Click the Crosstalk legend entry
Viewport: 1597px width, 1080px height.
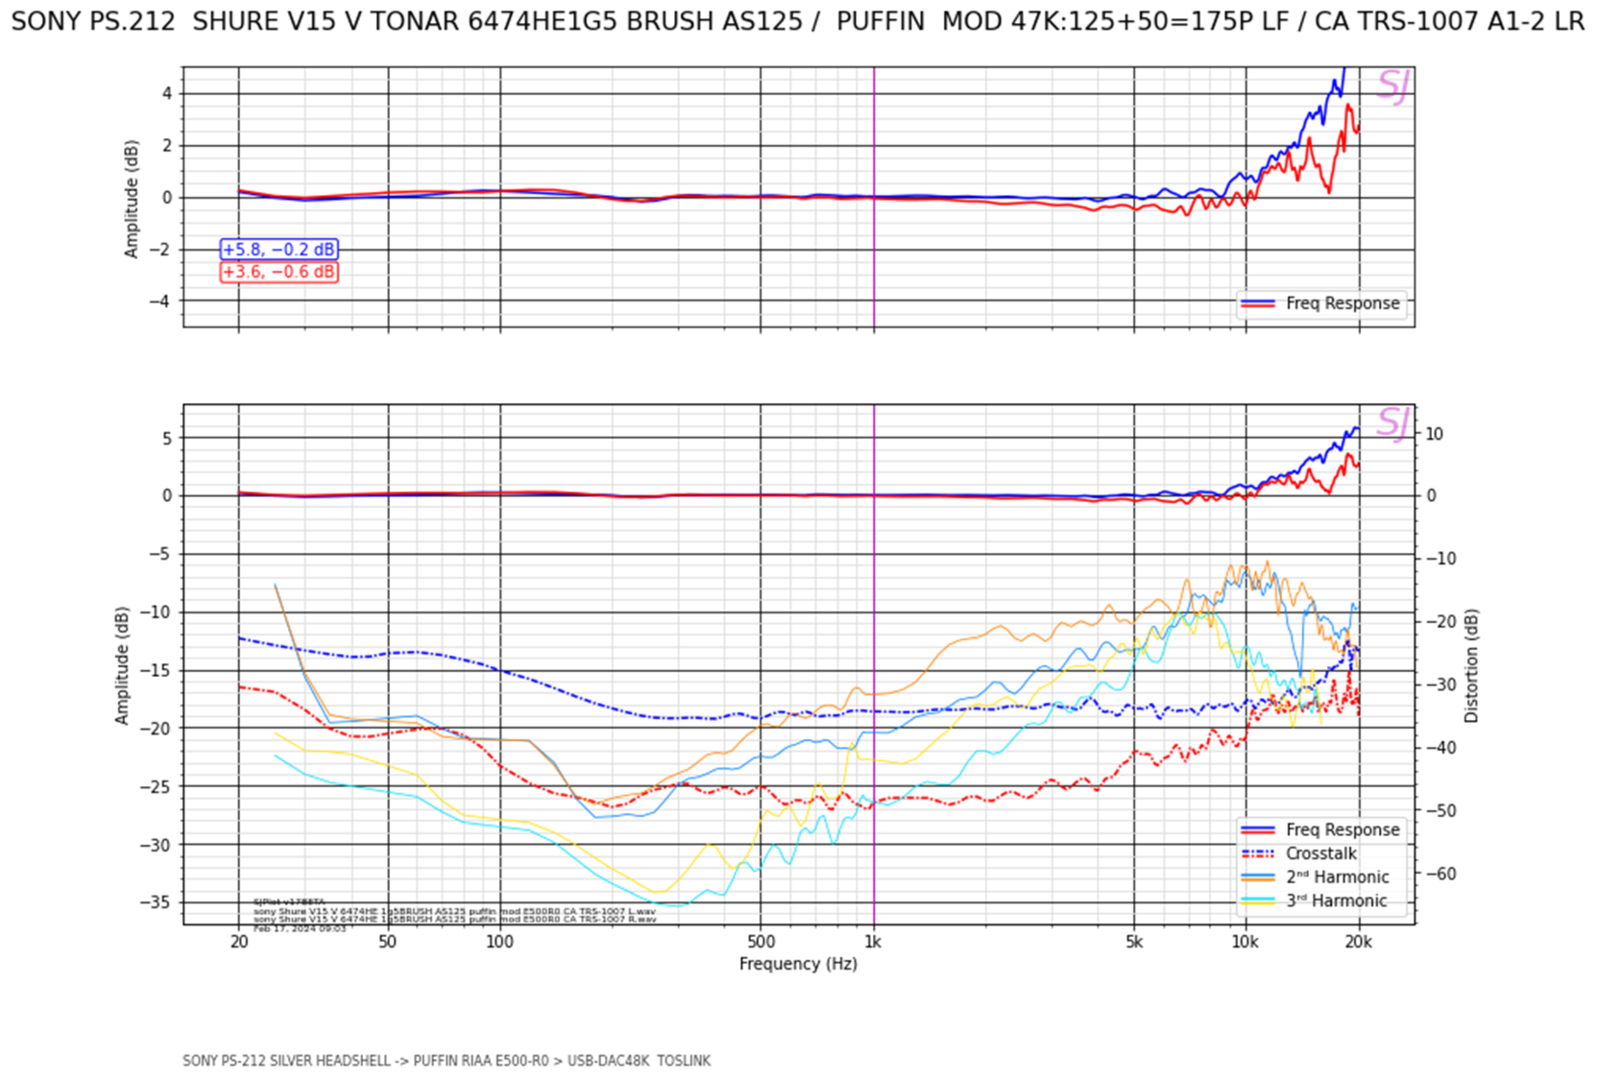pyautogui.click(x=1321, y=854)
